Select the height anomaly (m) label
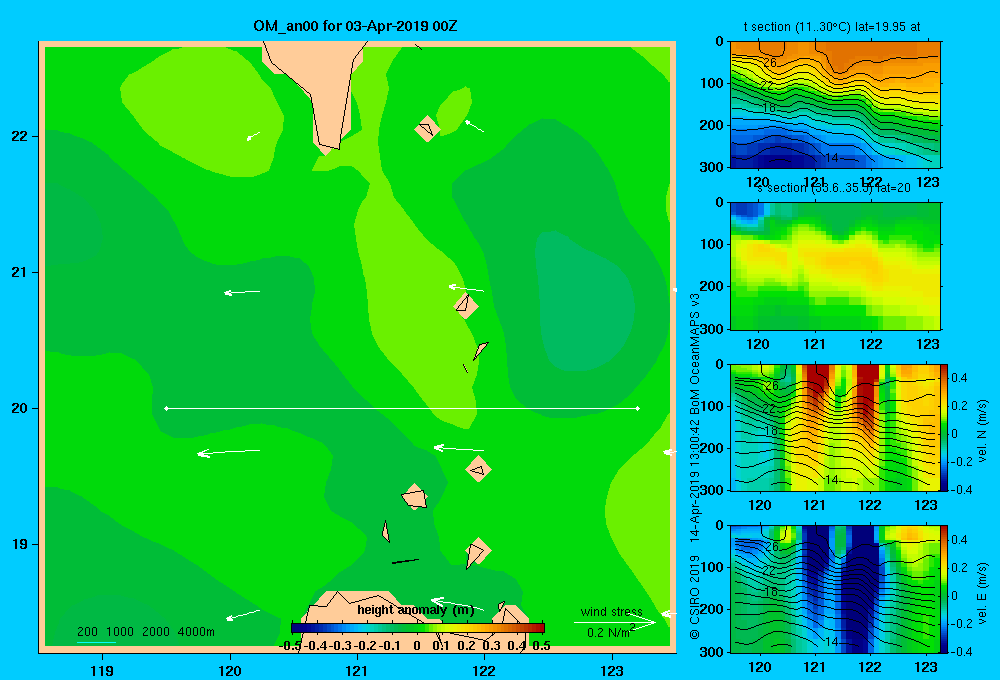The image size is (1000, 680). [416, 610]
